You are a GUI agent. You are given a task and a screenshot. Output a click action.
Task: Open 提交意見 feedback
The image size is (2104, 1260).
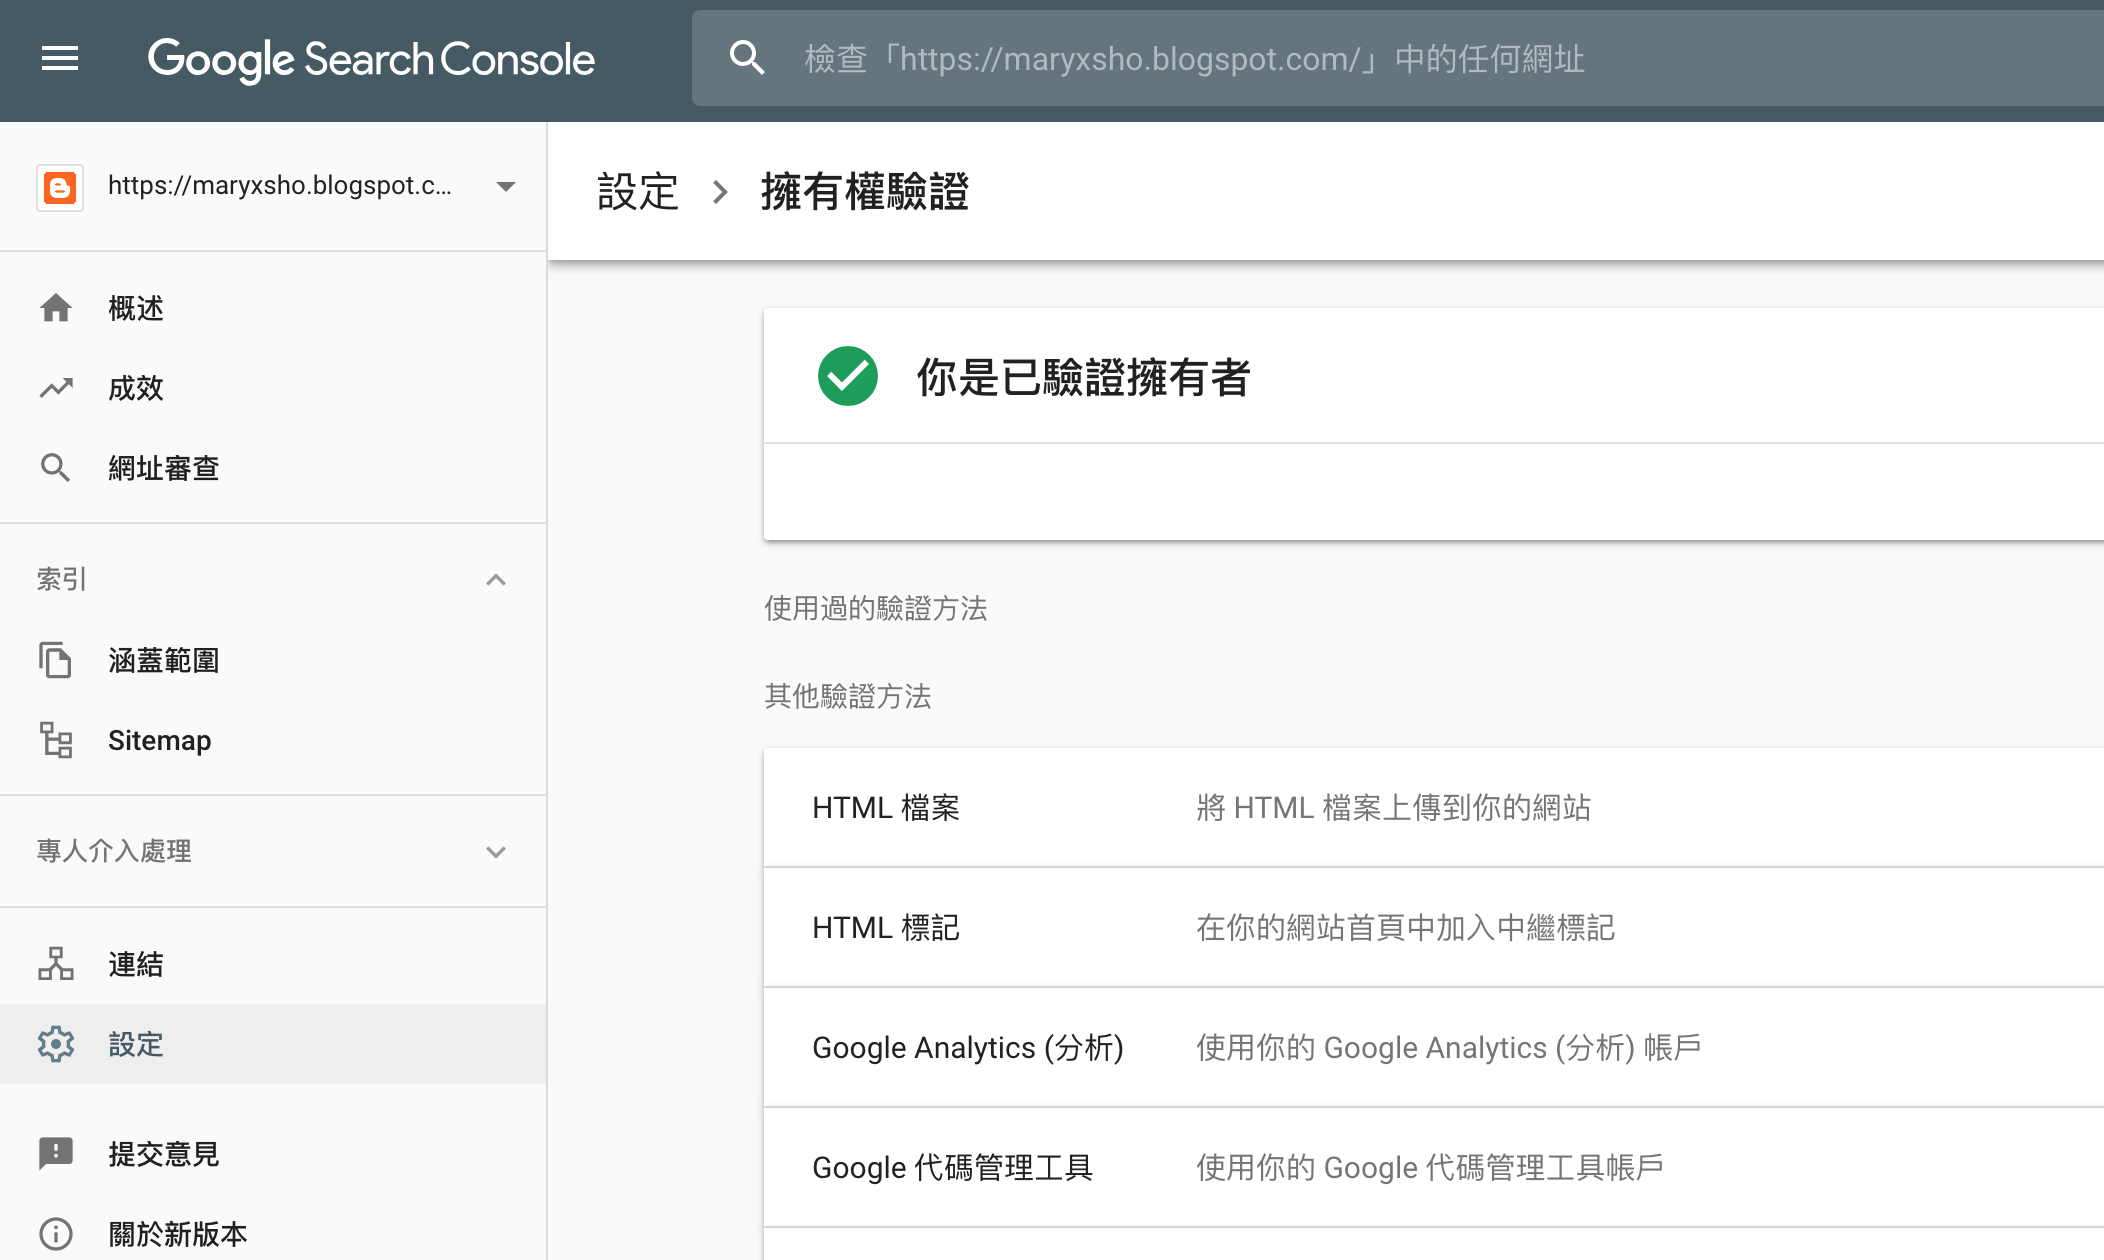[164, 1154]
